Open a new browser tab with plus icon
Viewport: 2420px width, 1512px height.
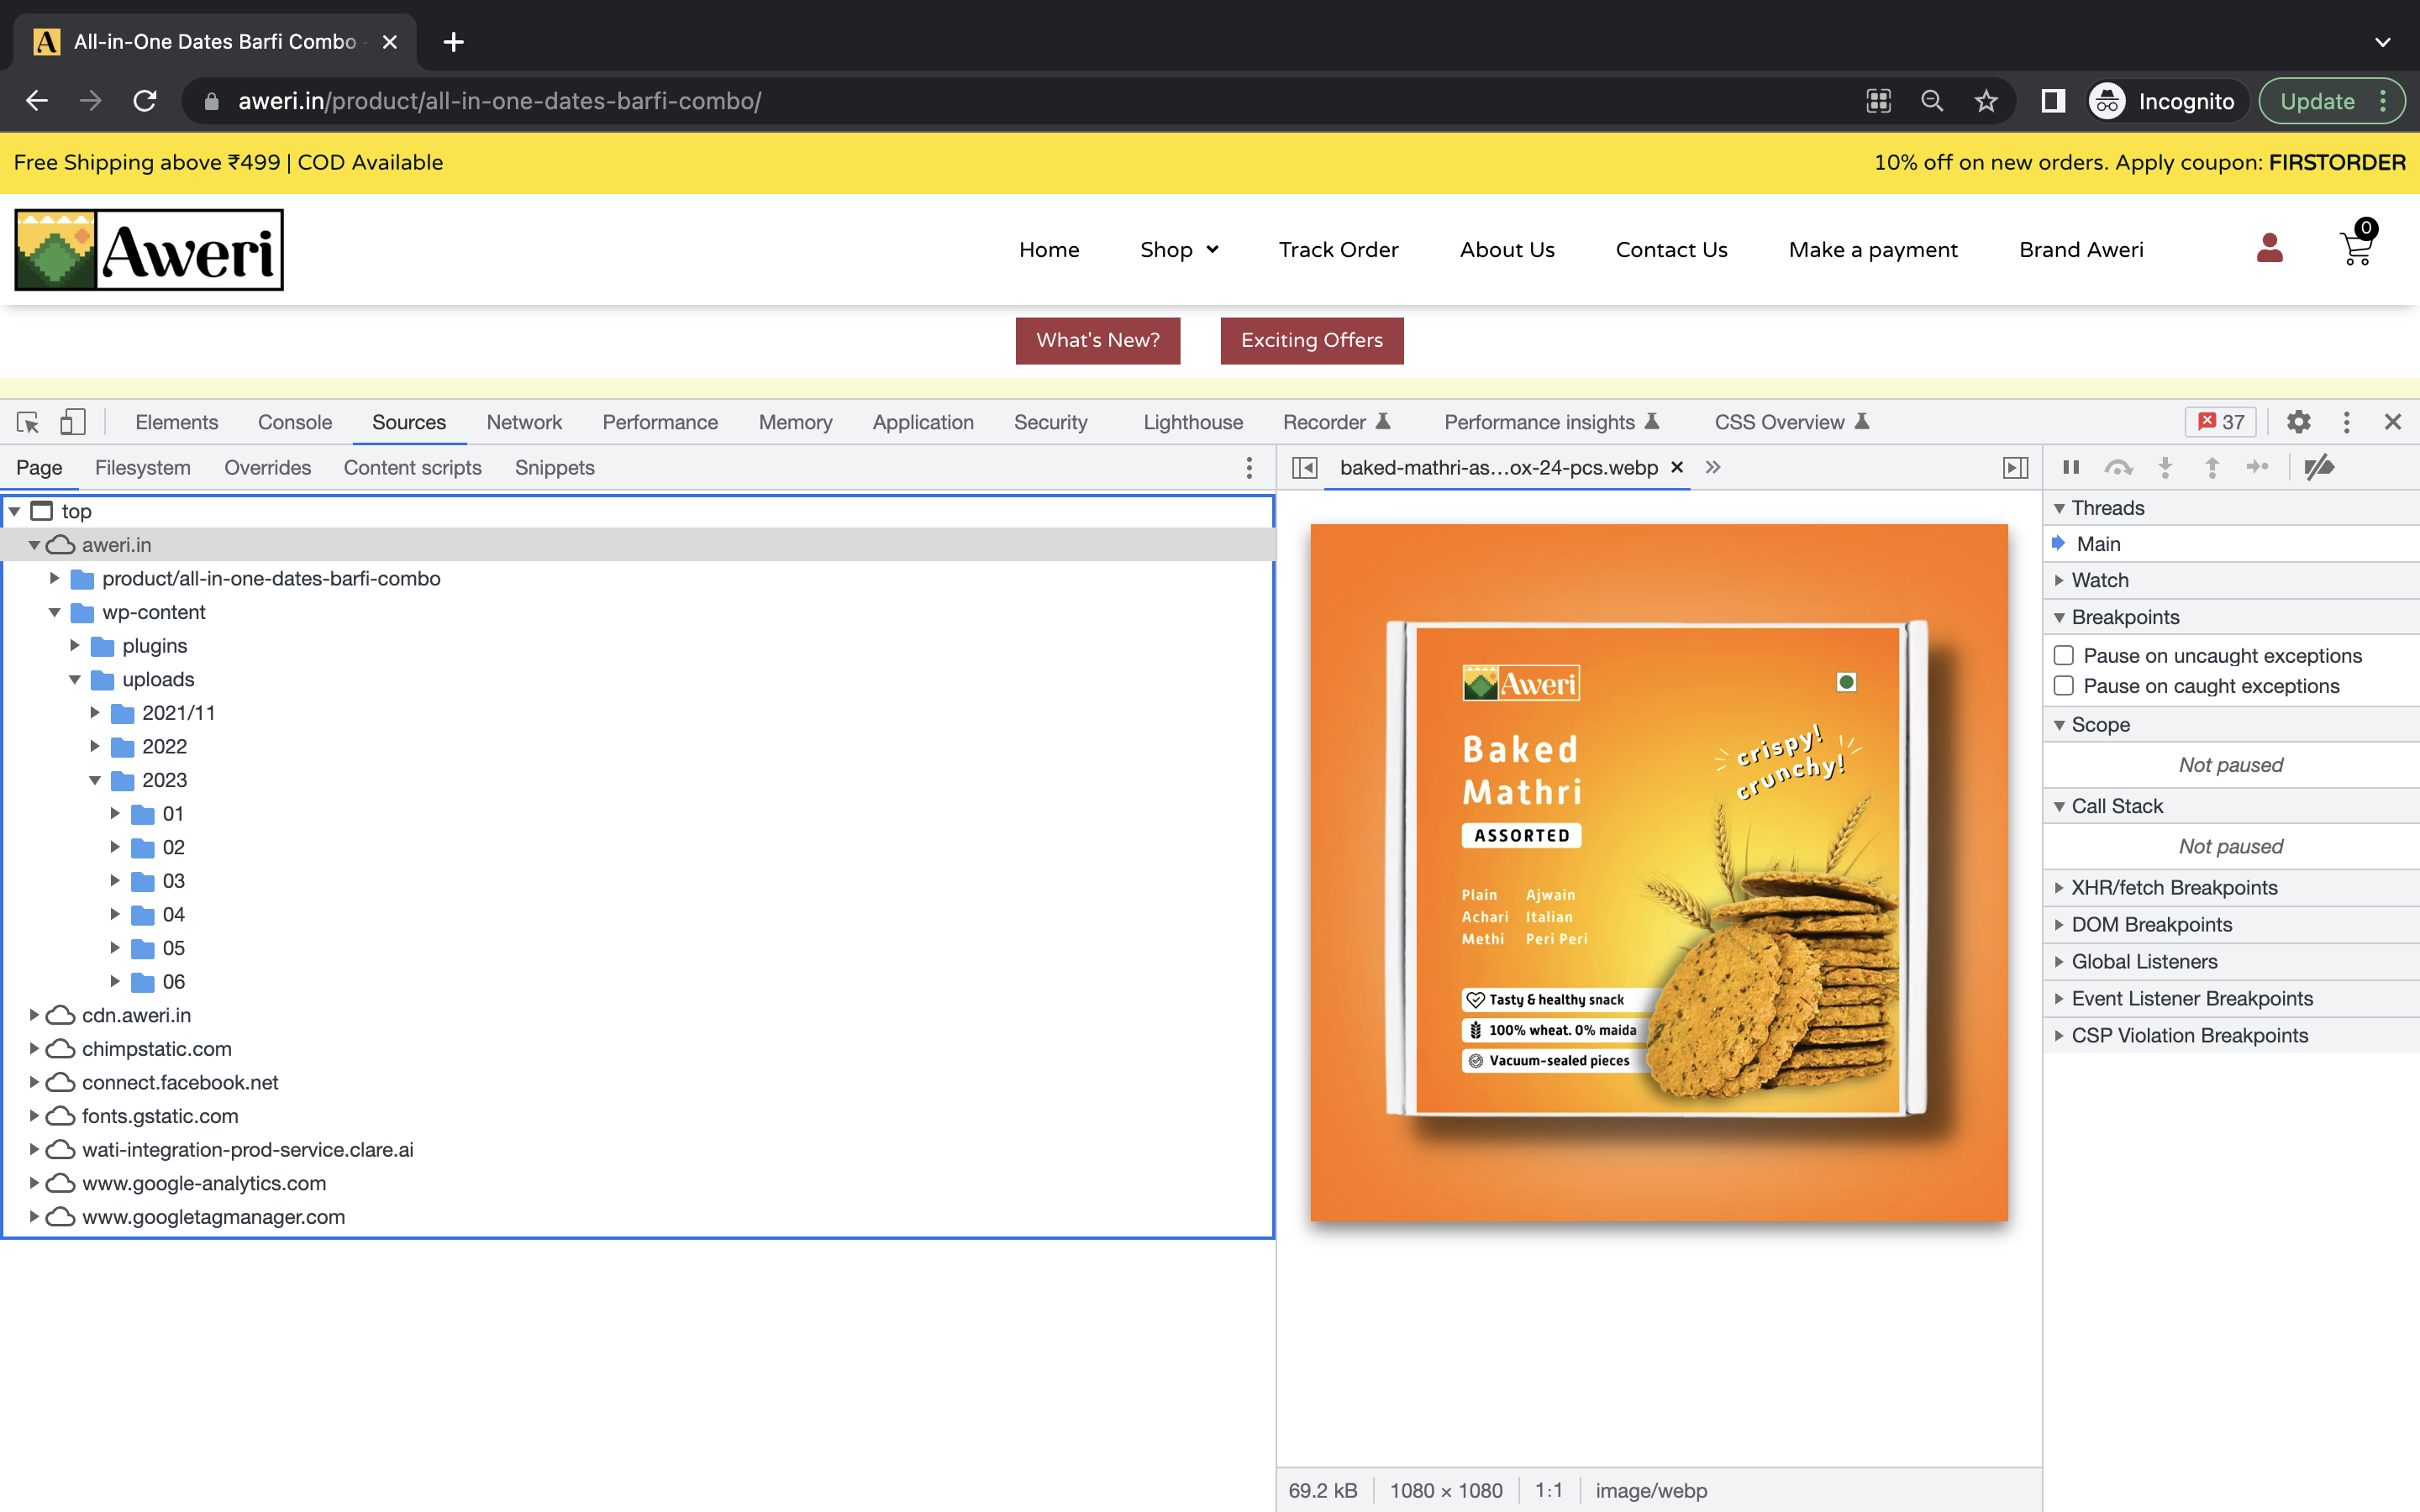pyautogui.click(x=453, y=42)
